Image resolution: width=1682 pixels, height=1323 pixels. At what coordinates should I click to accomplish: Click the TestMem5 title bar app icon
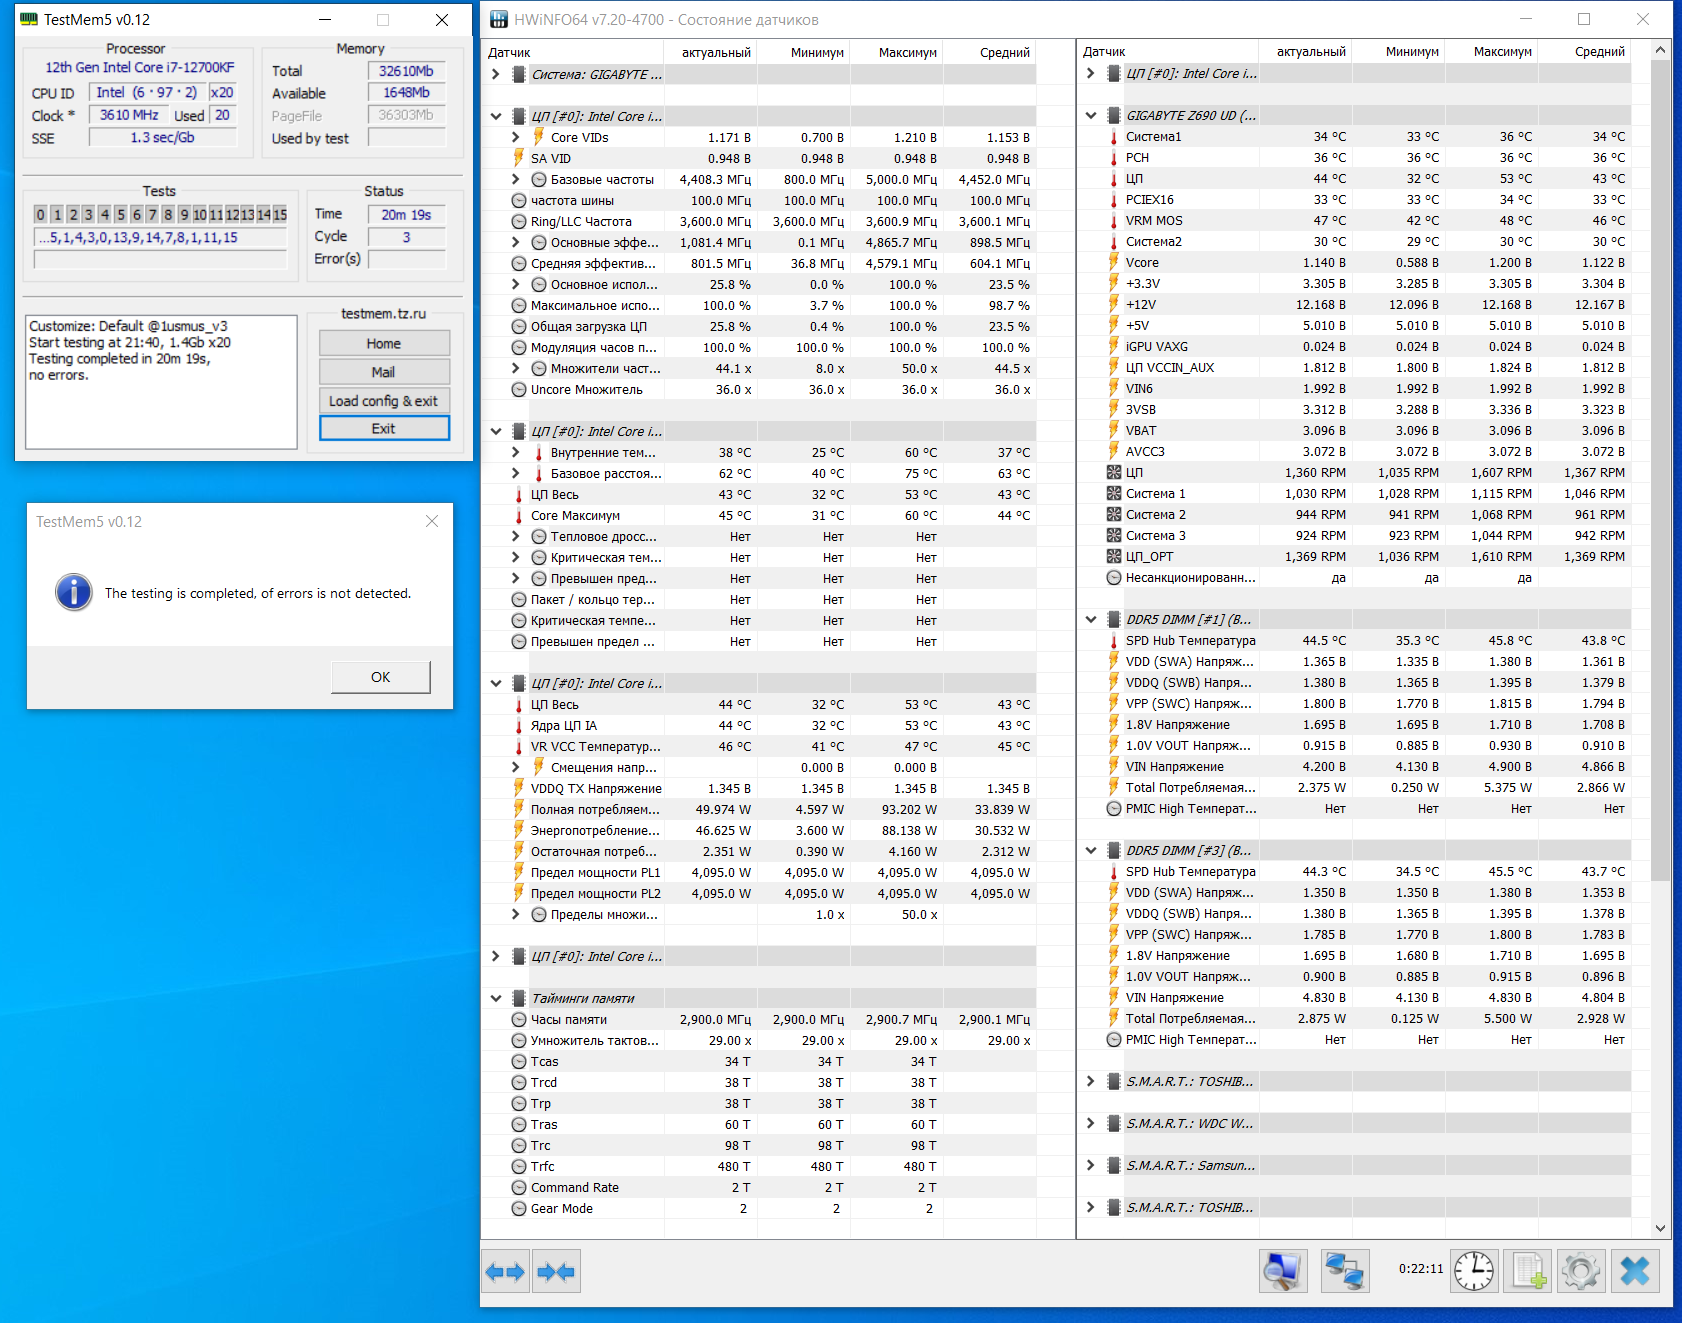pyautogui.click(x=29, y=19)
